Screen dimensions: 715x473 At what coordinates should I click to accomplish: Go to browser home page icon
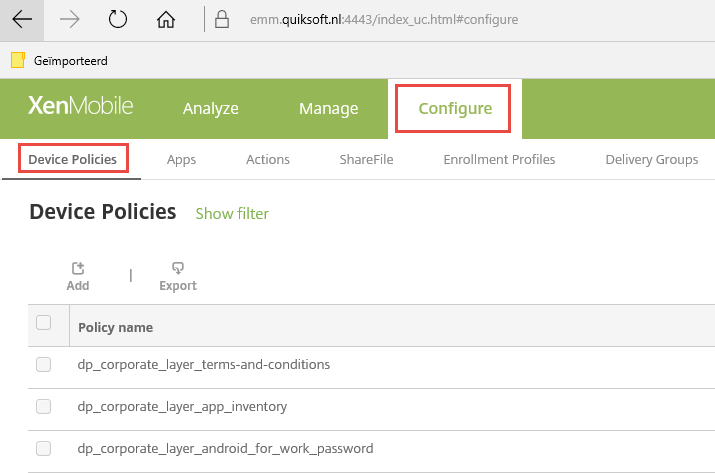(166, 19)
